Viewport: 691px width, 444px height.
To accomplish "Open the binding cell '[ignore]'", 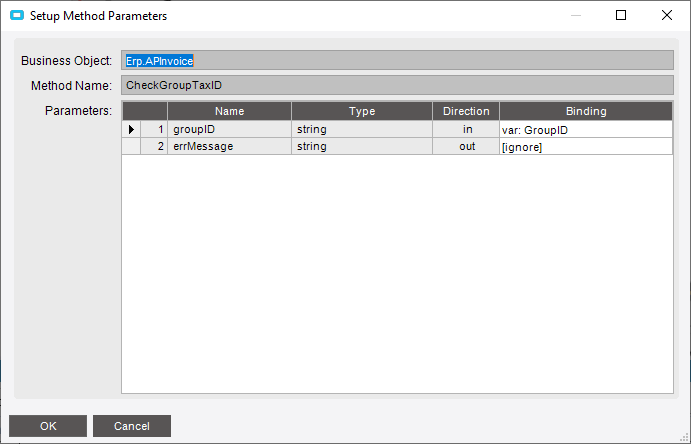I will point(586,146).
